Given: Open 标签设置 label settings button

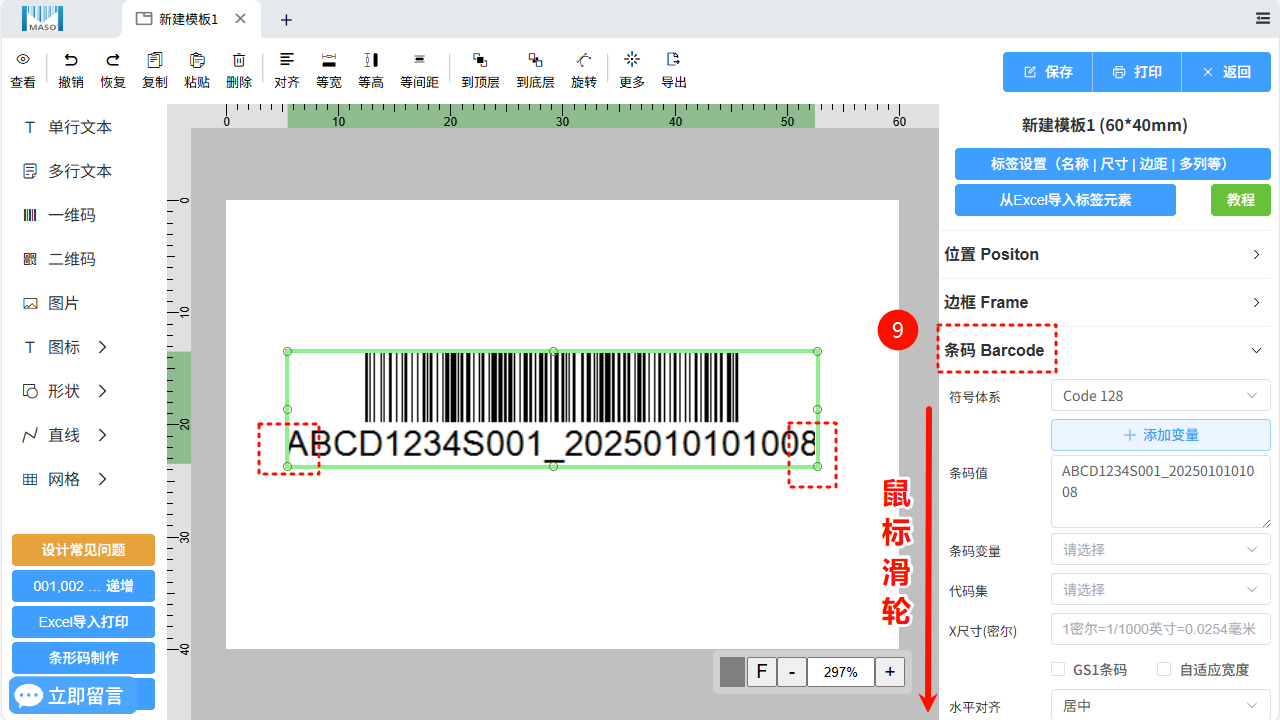Looking at the screenshot, I should point(1113,164).
